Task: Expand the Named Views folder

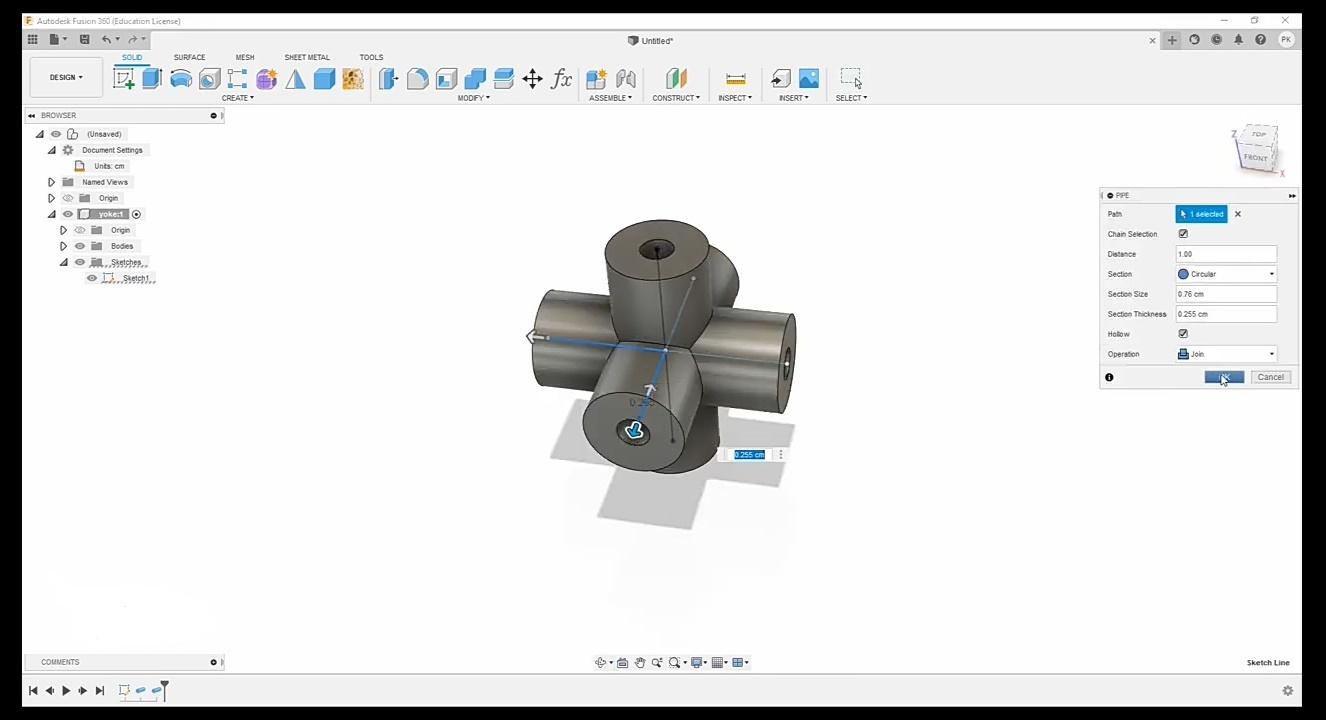Action: click(x=51, y=182)
